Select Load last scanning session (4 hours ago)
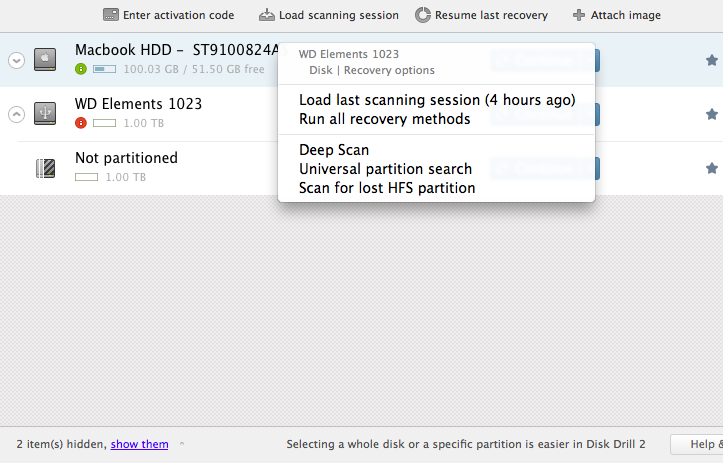Viewport: 723px width, 463px height. click(x=437, y=100)
